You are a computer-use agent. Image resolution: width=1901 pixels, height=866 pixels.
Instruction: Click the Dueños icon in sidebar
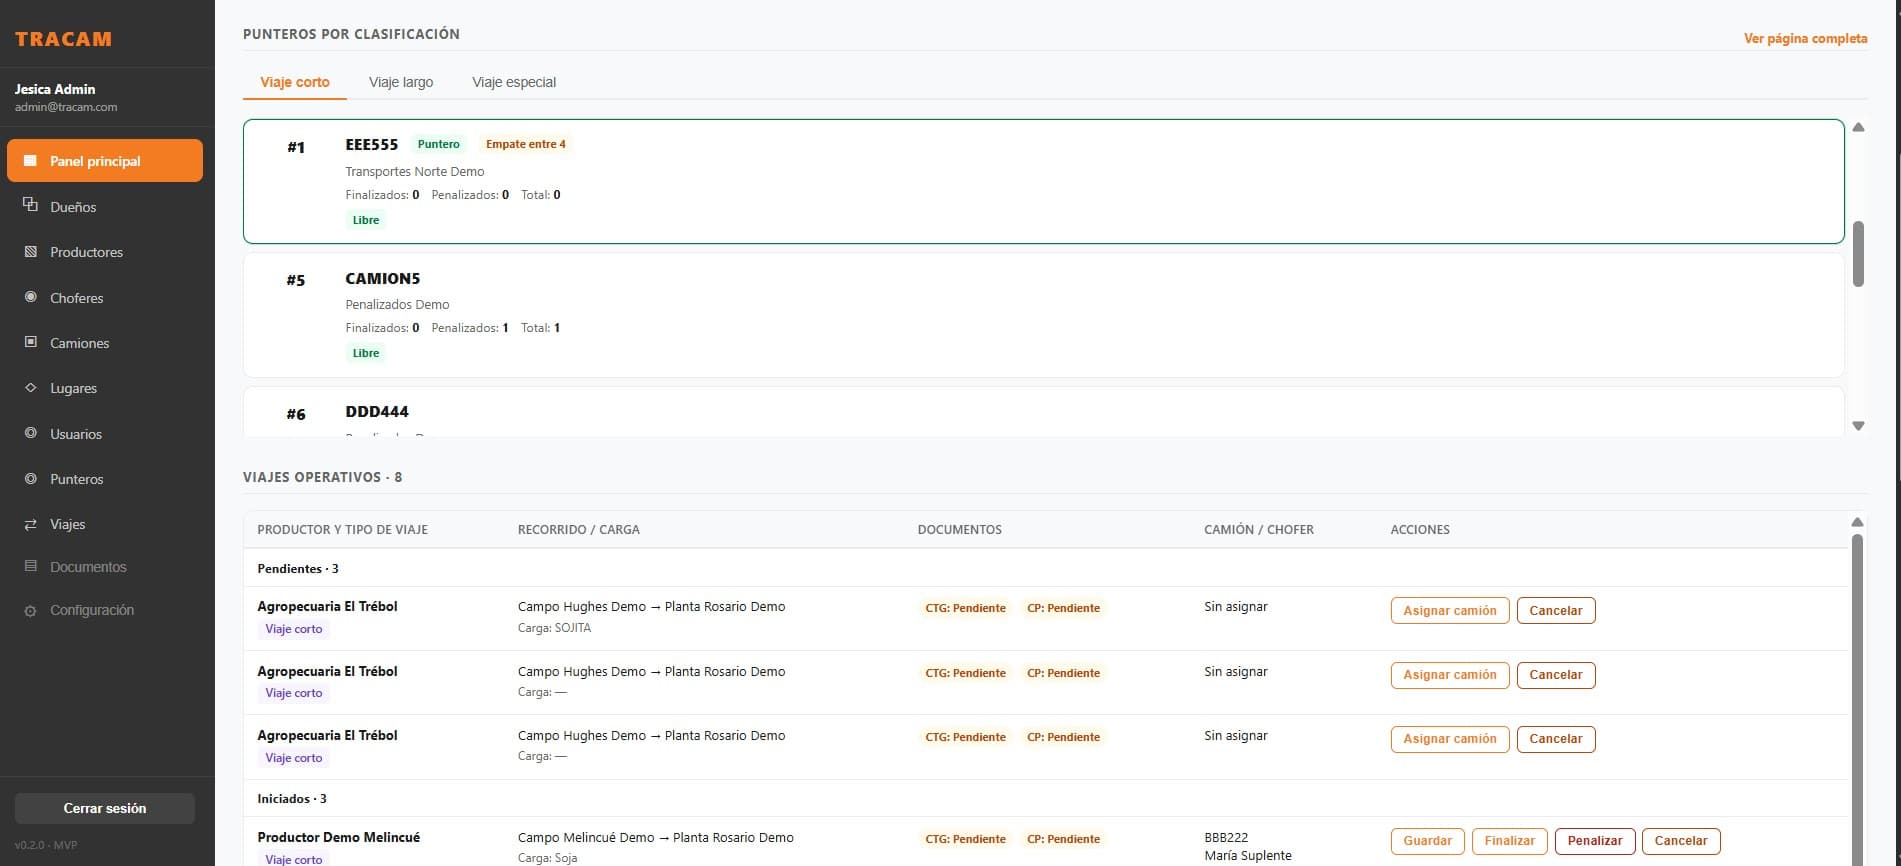[x=31, y=205]
